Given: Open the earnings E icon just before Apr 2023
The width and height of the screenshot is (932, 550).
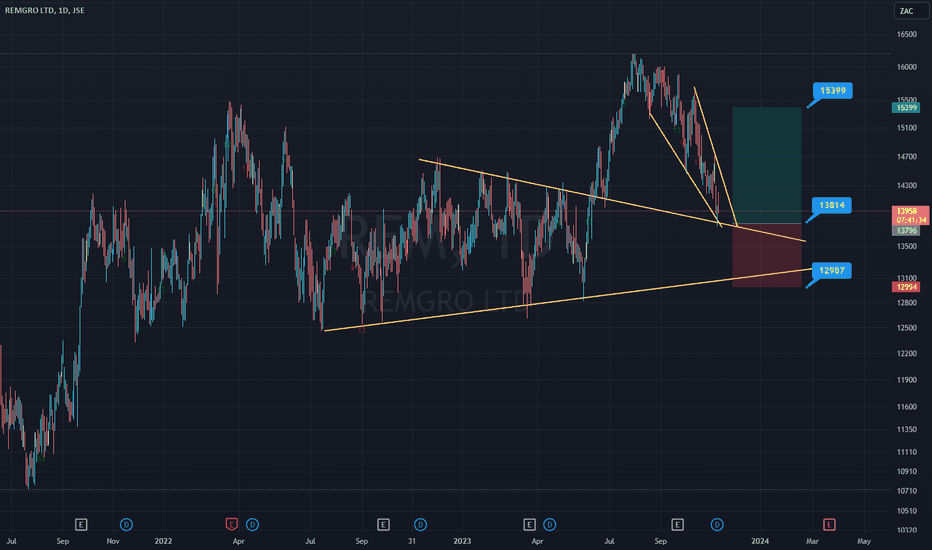Looking at the screenshot, I should pos(529,524).
